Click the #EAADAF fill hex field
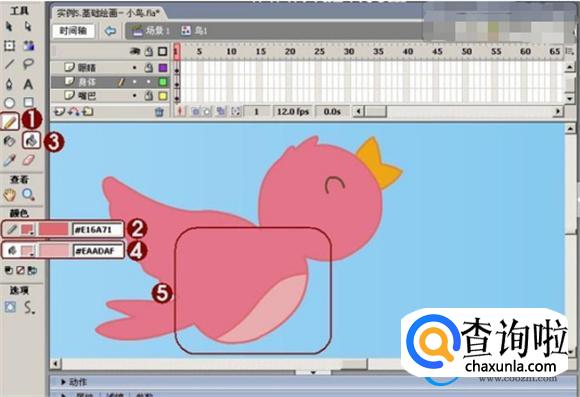 (98, 251)
